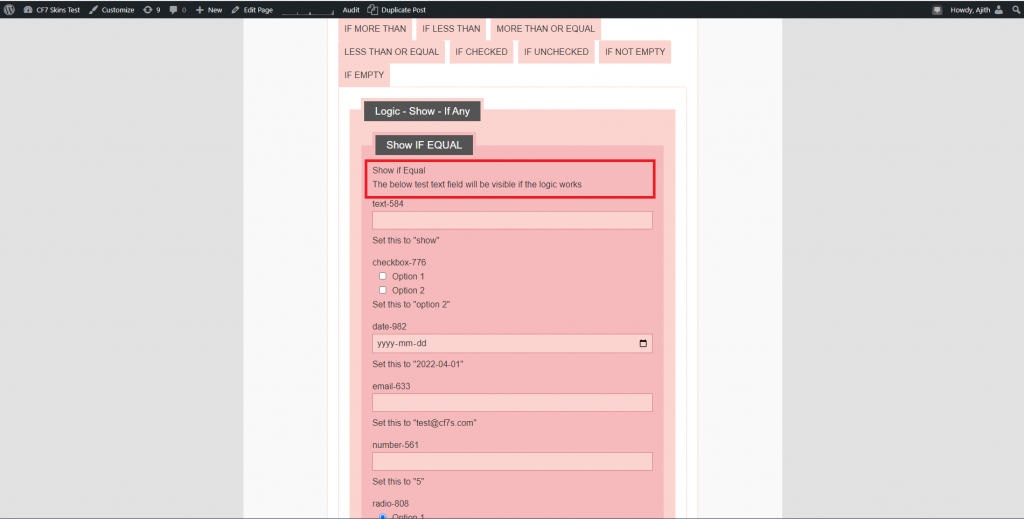Open the date picker calendar icon
The height and width of the screenshot is (519, 1024).
(x=643, y=343)
